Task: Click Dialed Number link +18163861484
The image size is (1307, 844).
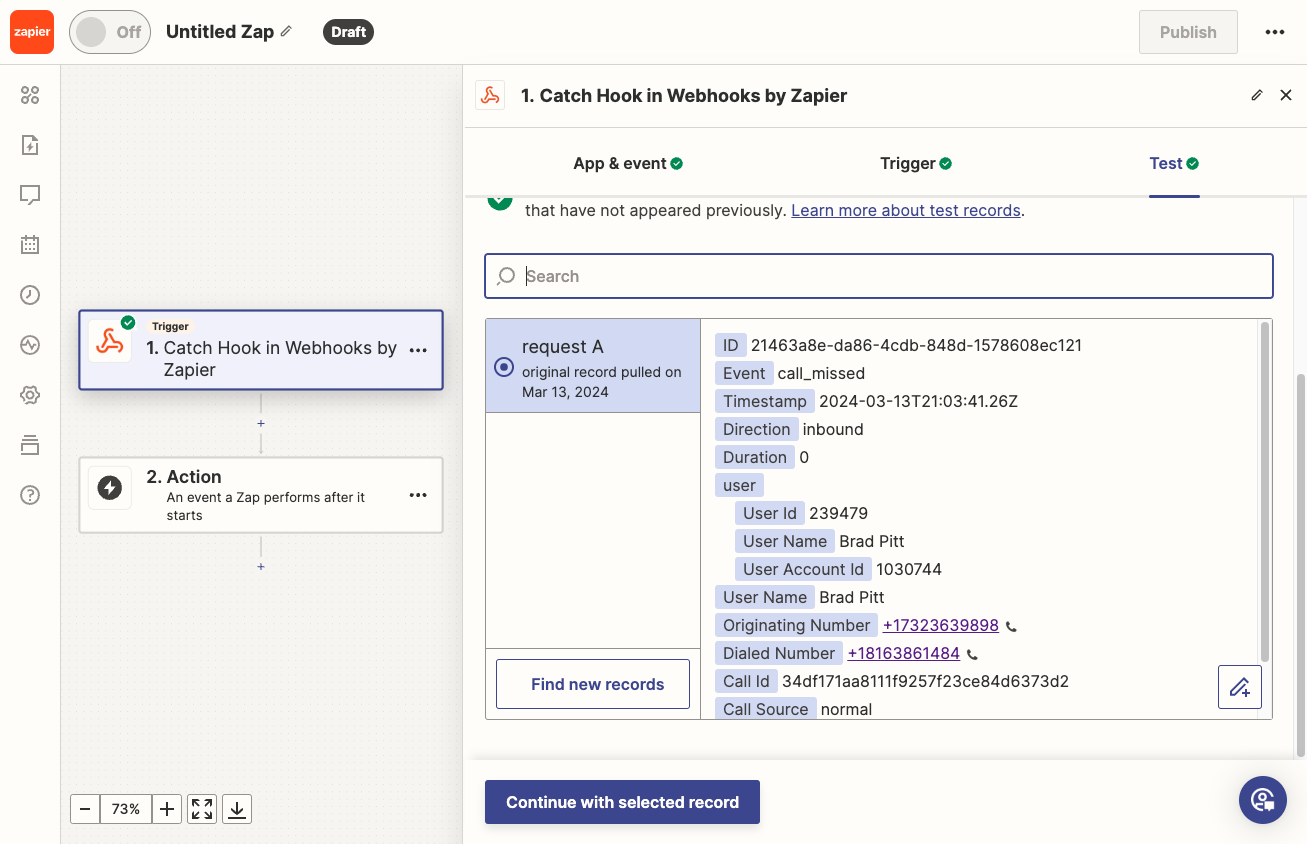Action: point(904,653)
